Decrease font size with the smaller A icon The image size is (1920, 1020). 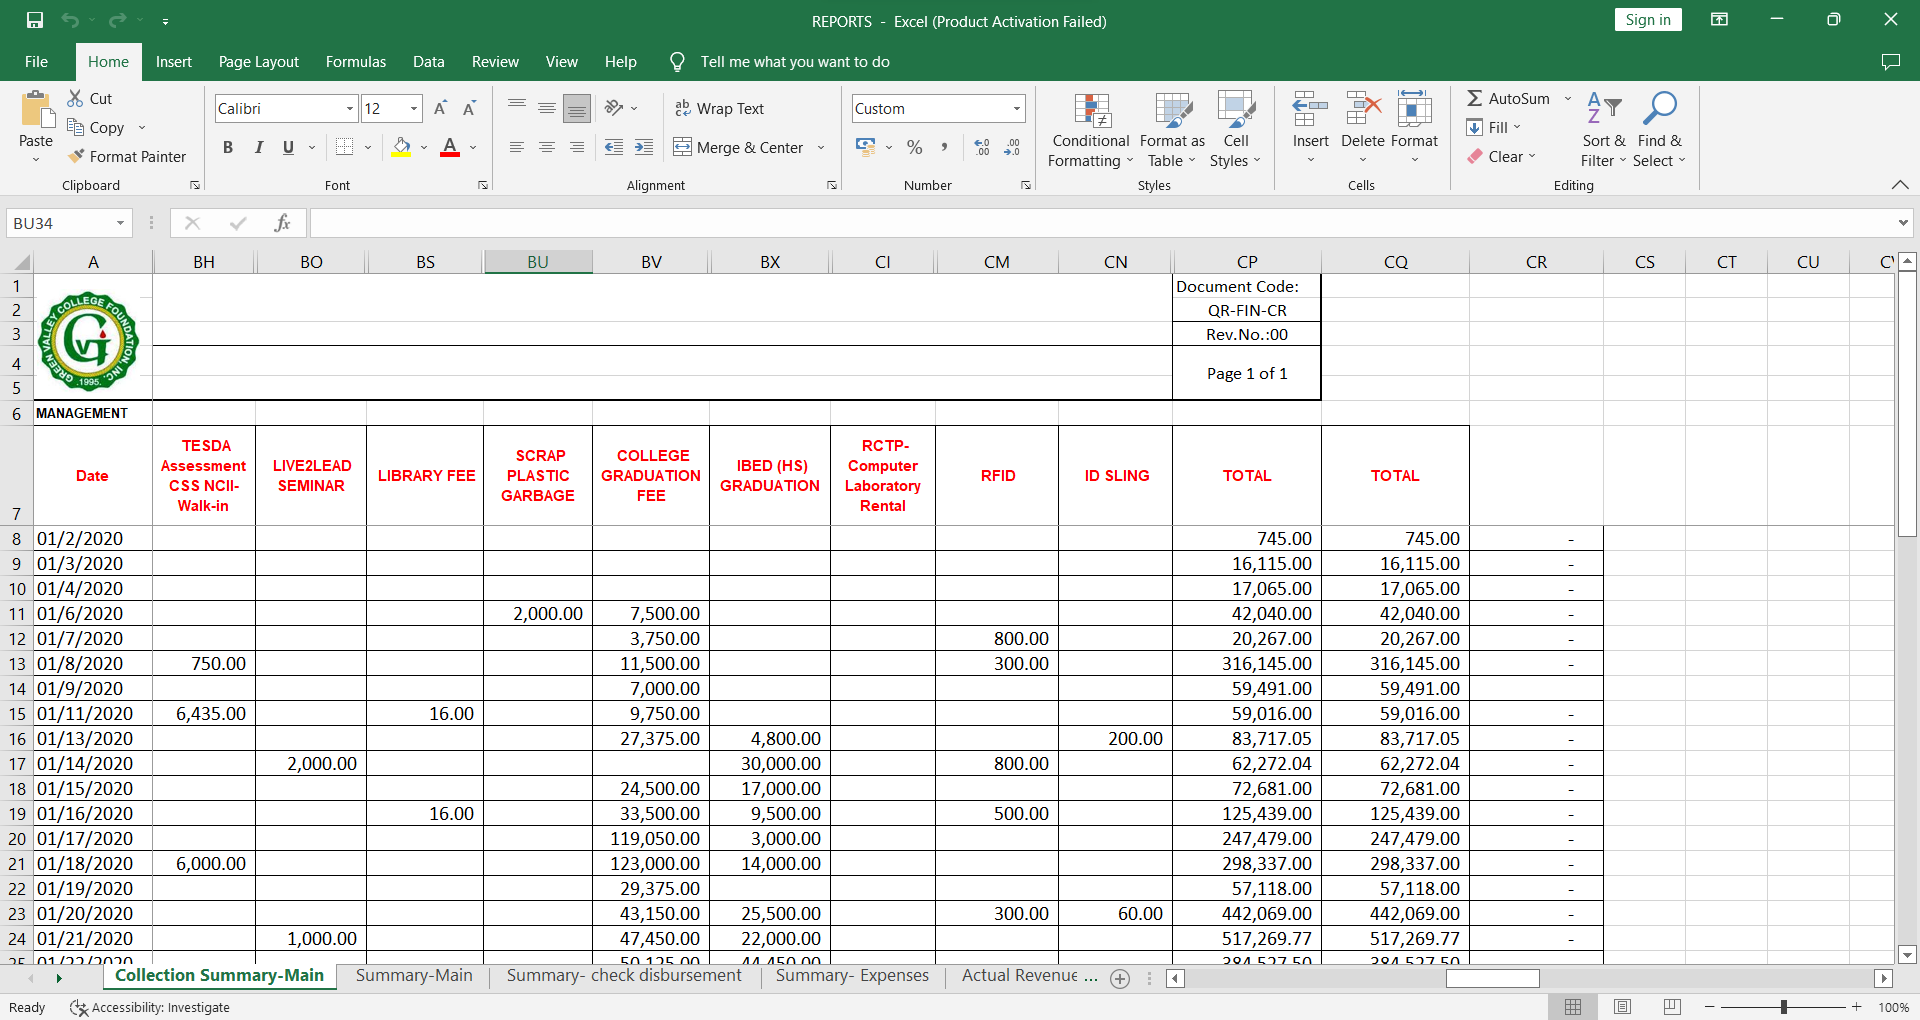click(x=469, y=108)
